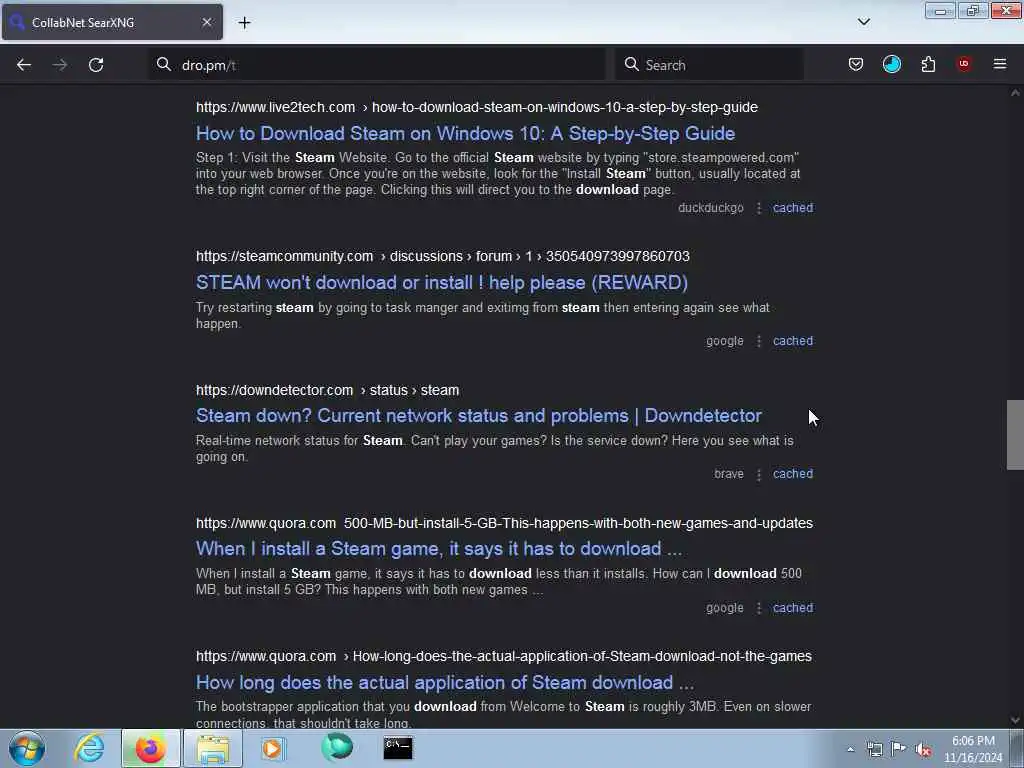This screenshot has width=1024, height=768.
Task: Open the media player taskbar icon
Action: tap(273, 748)
